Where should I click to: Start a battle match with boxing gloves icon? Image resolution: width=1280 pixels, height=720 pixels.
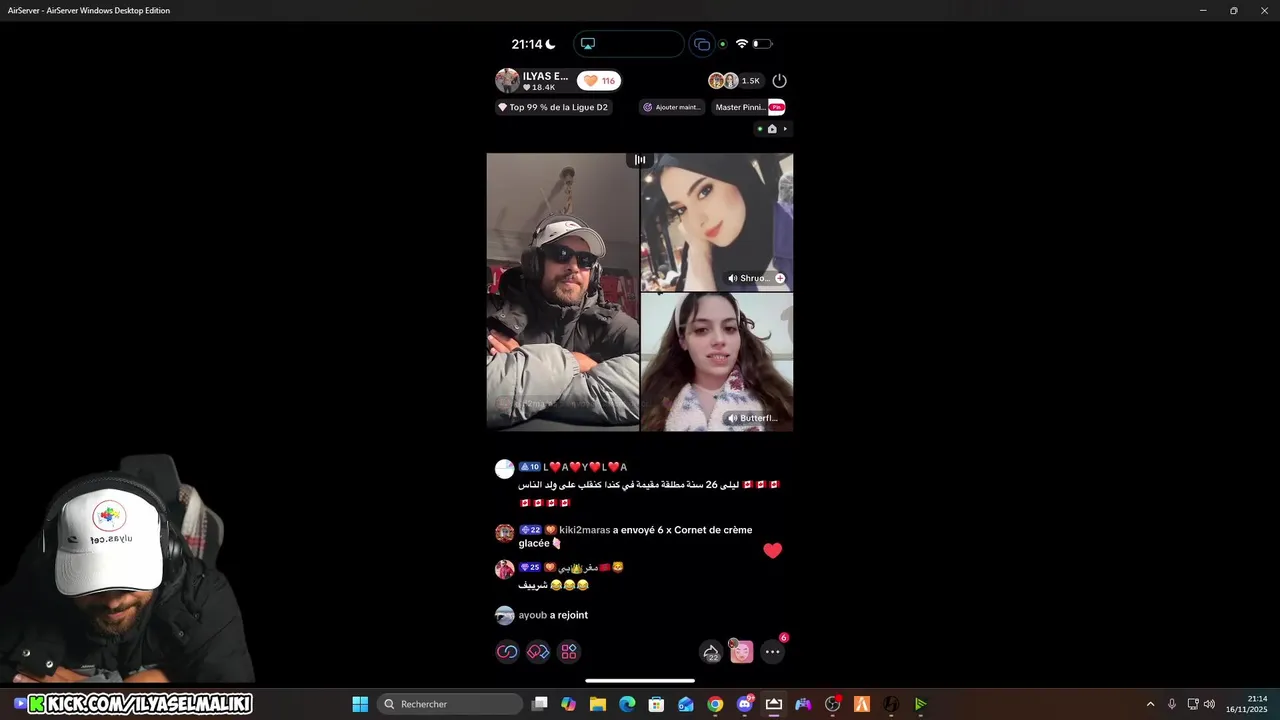pyautogui.click(x=538, y=652)
